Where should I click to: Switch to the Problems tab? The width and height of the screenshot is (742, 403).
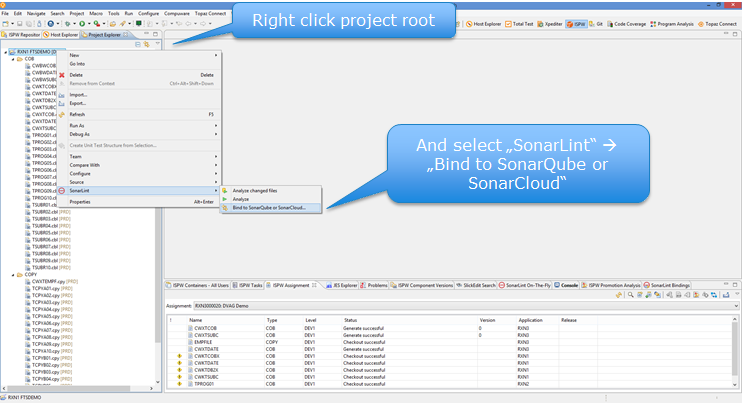(374, 285)
